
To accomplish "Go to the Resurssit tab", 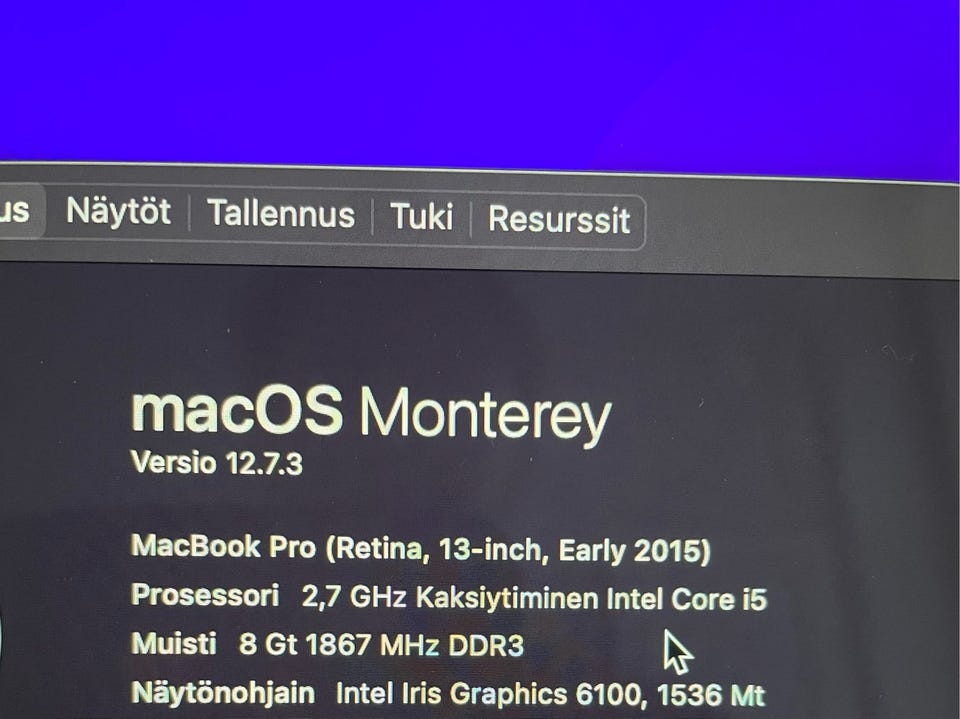I will (x=558, y=220).
